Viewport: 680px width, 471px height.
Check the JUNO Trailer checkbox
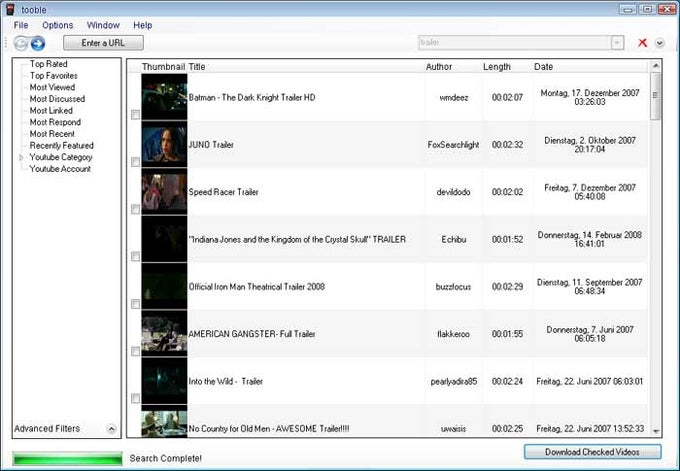[135, 162]
